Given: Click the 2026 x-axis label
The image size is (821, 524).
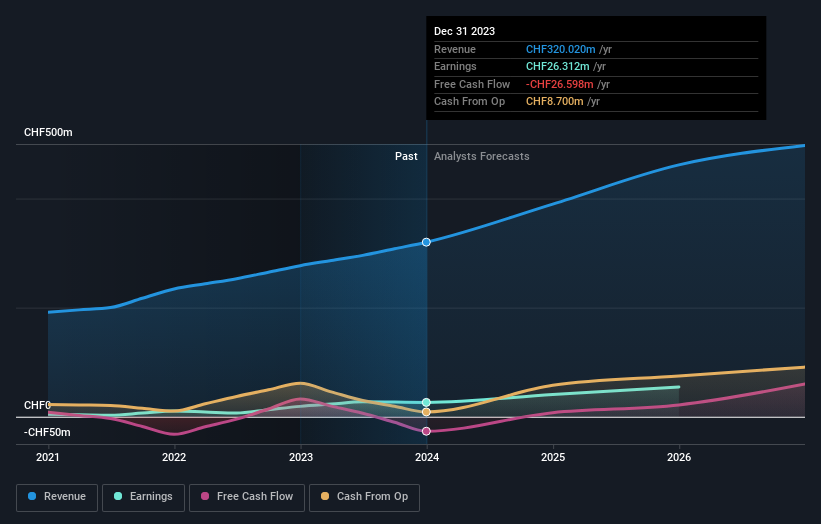Looking at the screenshot, I should tap(679, 457).
